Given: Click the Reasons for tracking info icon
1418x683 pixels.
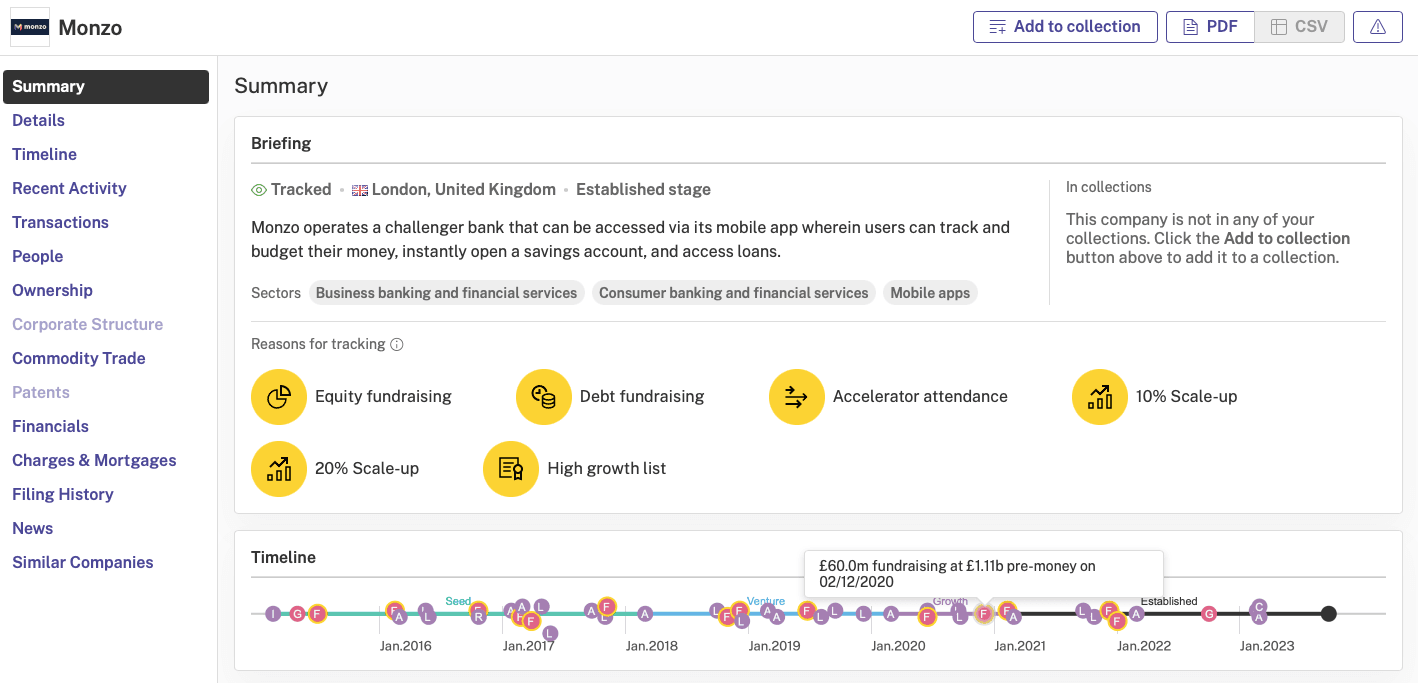Looking at the screenshot, I should coord(397,345).
